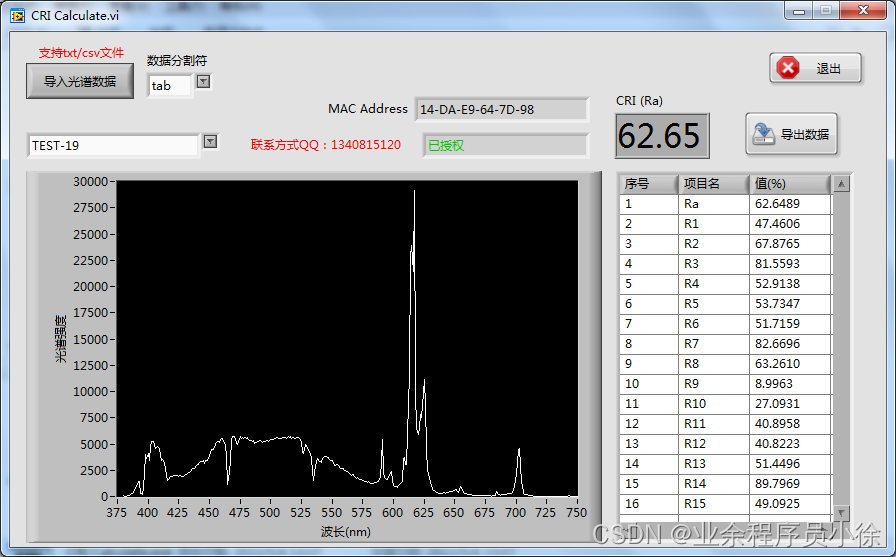Click the 值(%) column header
Screen dimensions: 896x557
(x=790, y=184)
